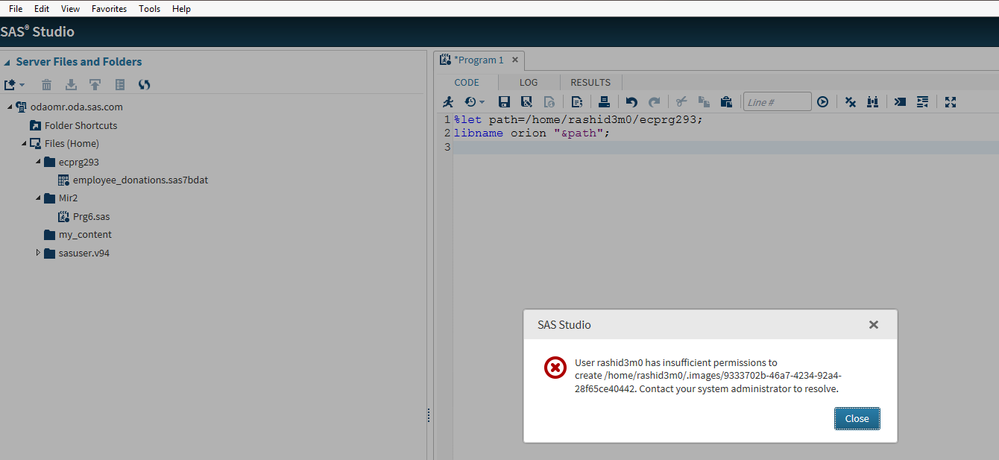Open the Help menu
This screenshot has height=460, width=999.
pos(181,9)
